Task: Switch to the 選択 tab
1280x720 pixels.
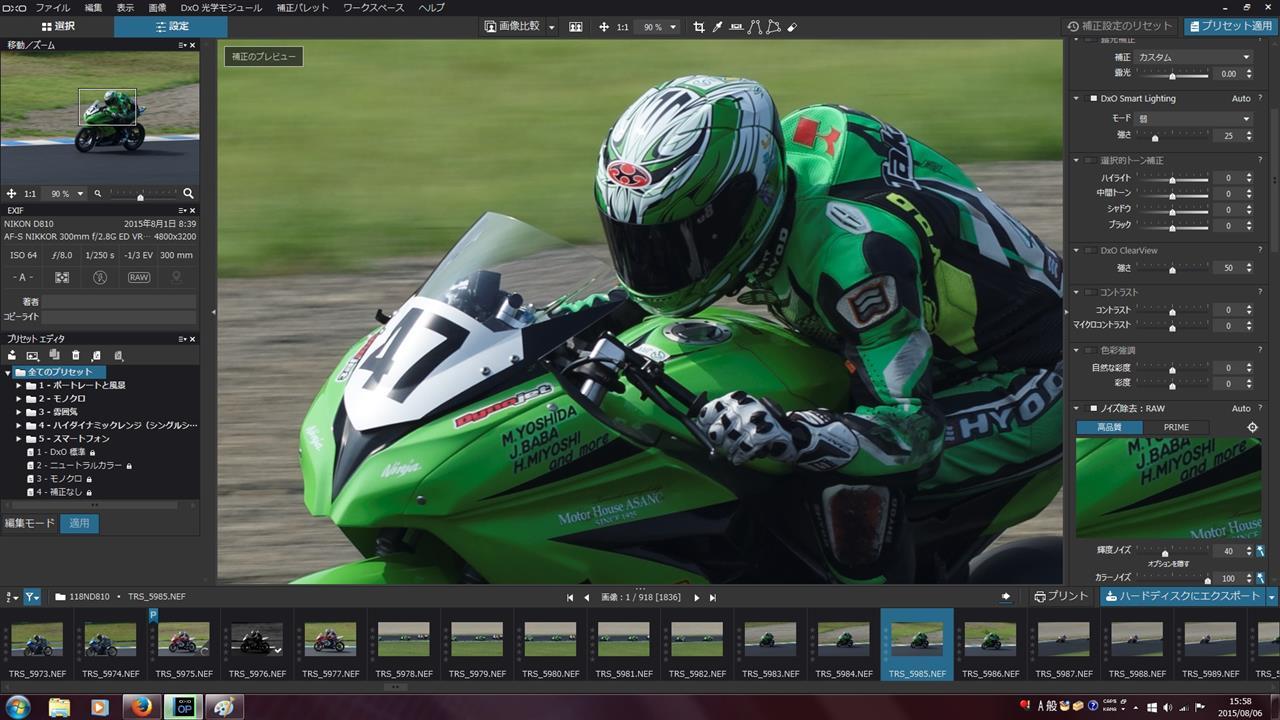Action: 58,26
